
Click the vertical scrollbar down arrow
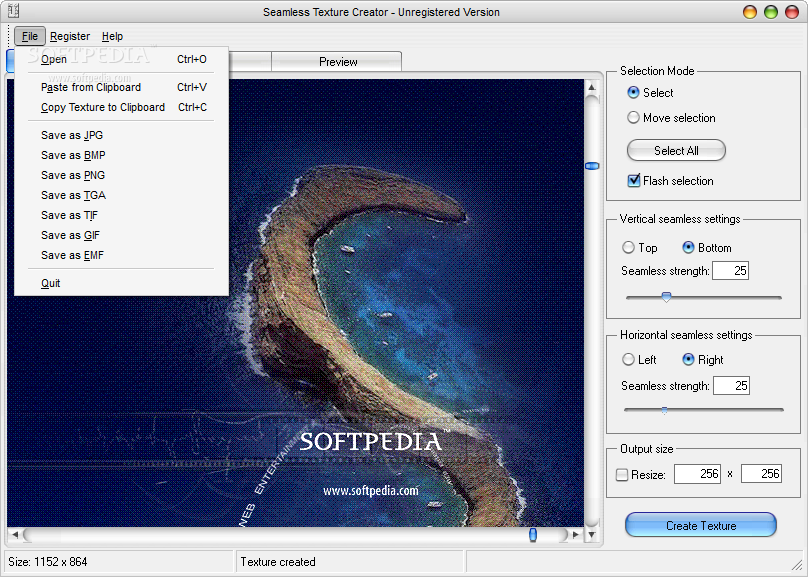tap(592, 535)
